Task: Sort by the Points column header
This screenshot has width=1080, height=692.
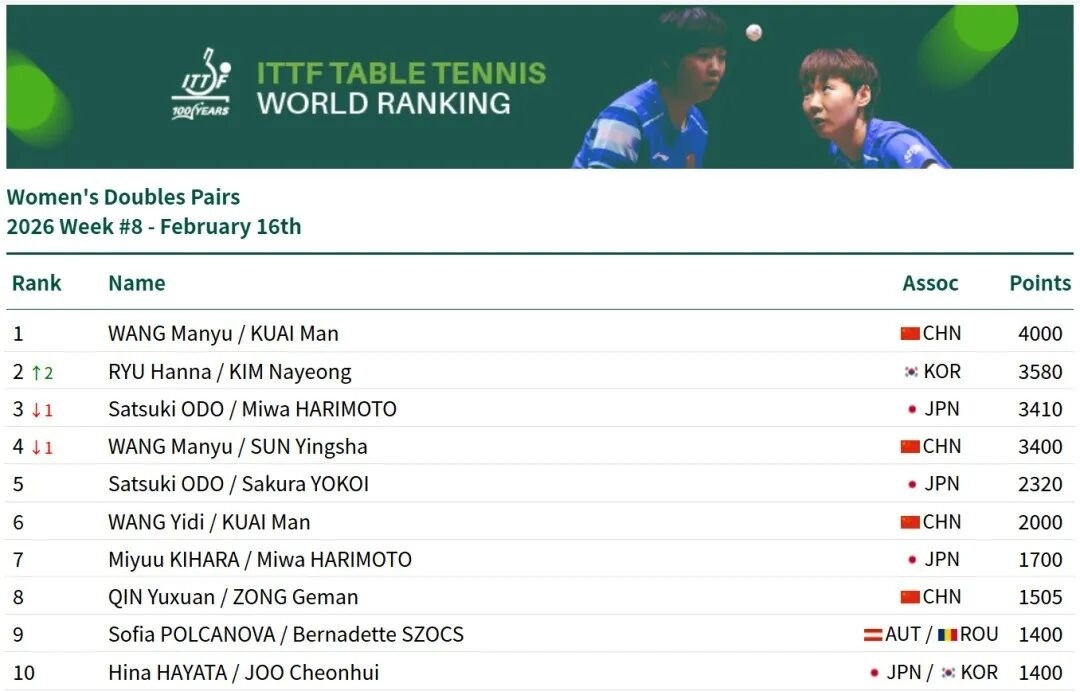Action: point(1040,283)
